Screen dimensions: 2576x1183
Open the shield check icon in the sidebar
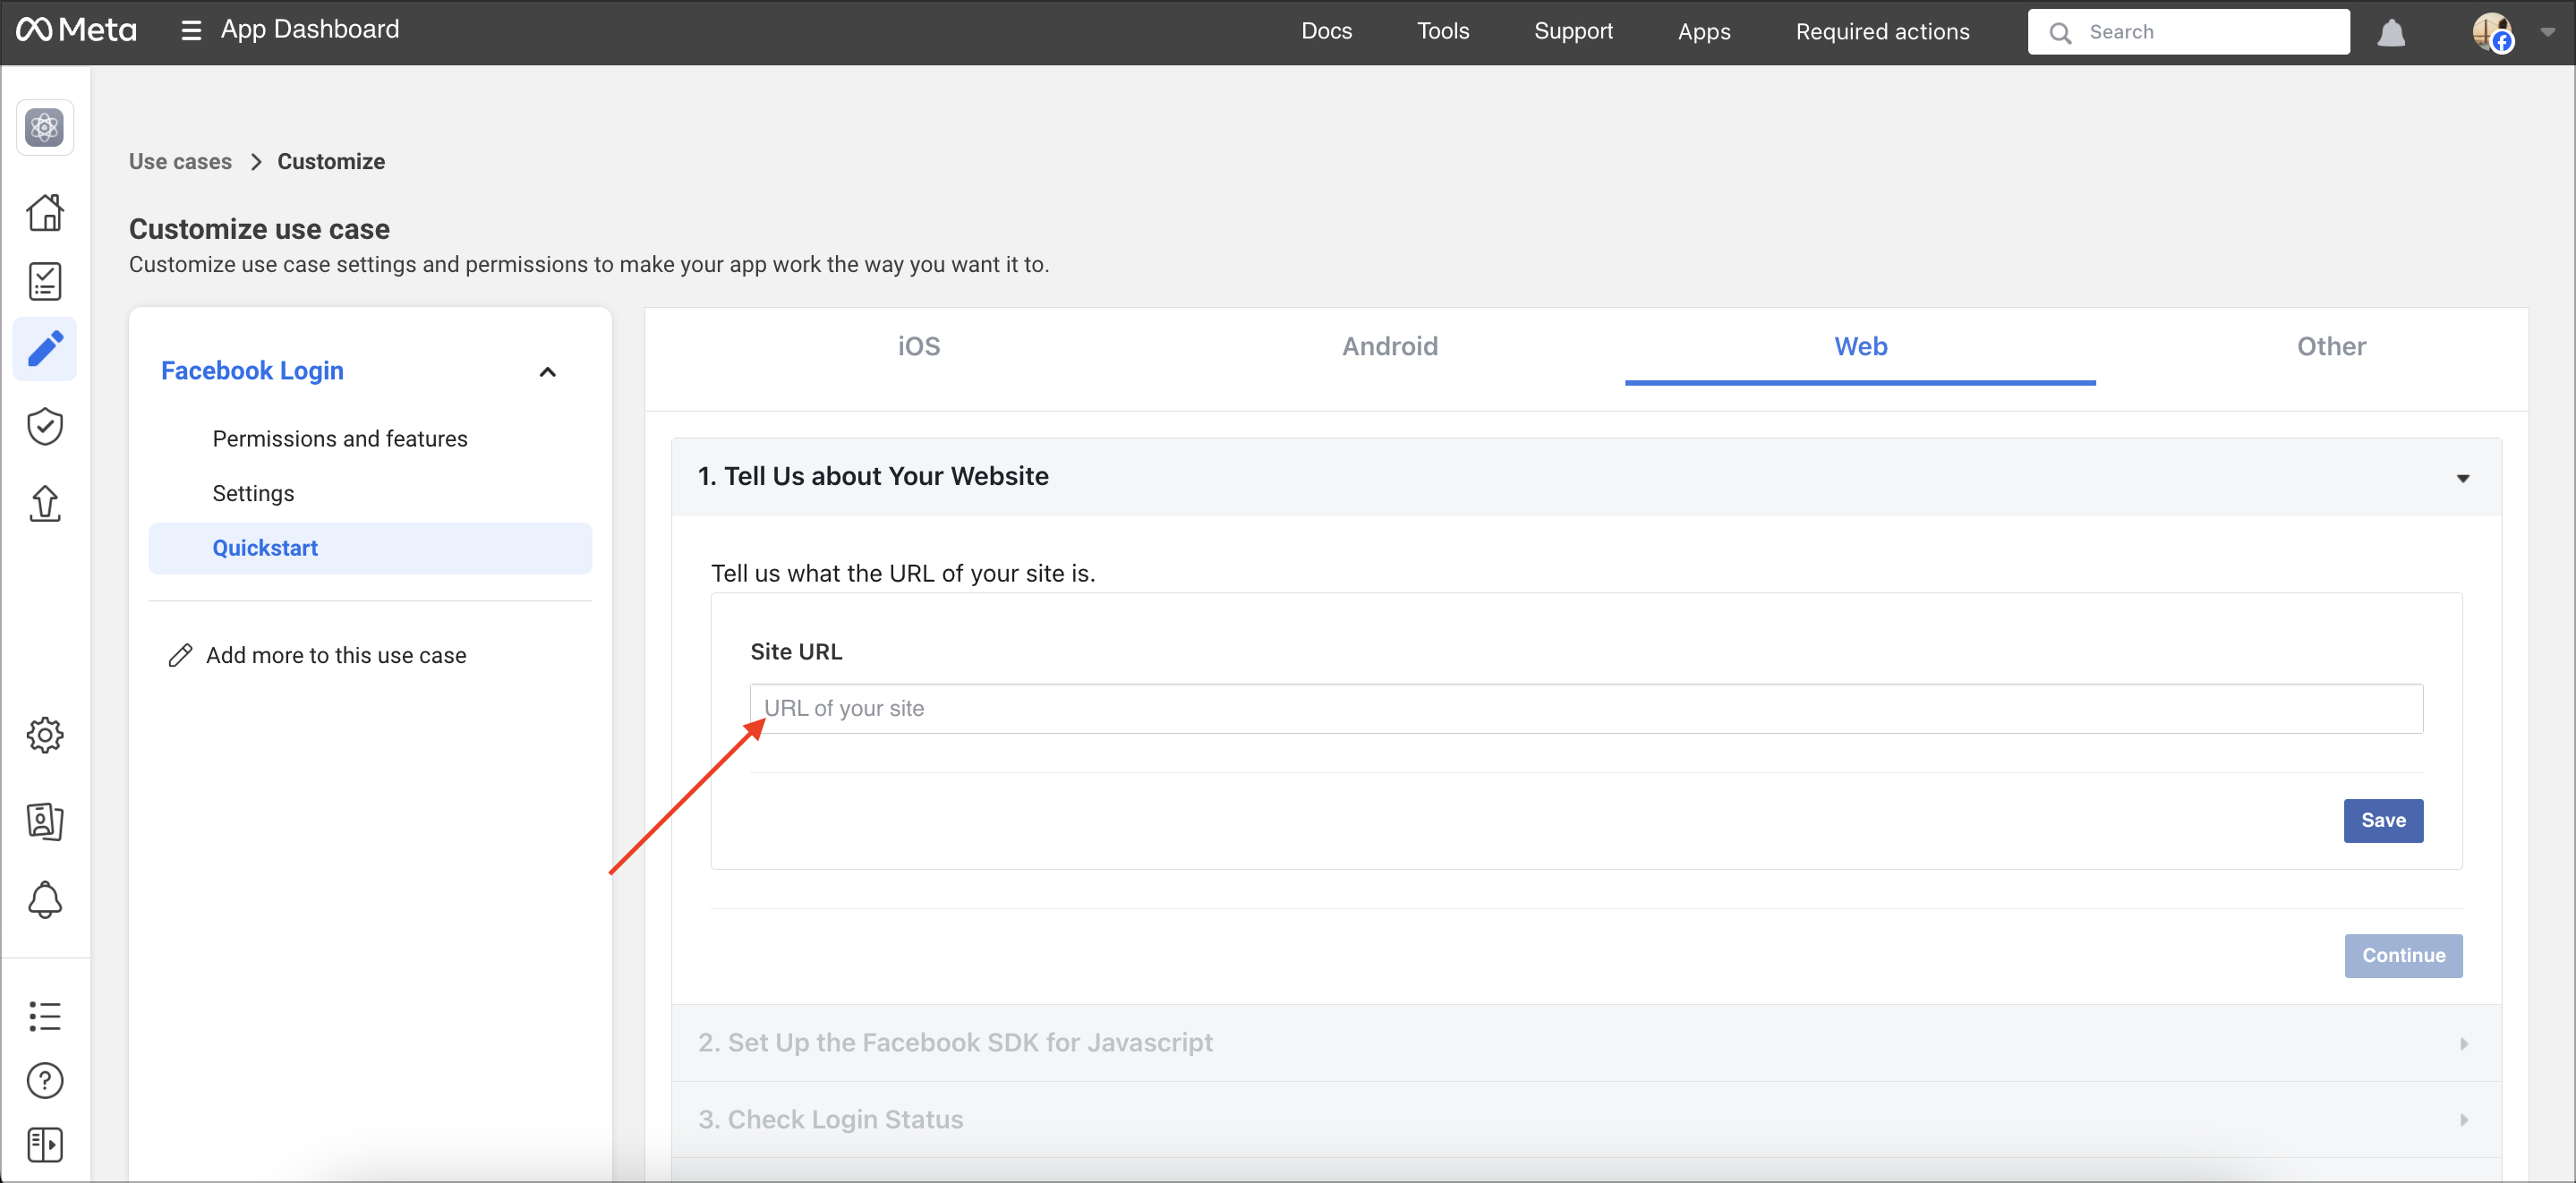coord(45,426)
